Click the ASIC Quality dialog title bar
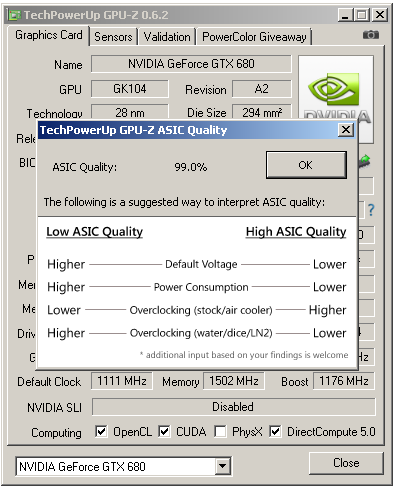 [x=197, y=130]
